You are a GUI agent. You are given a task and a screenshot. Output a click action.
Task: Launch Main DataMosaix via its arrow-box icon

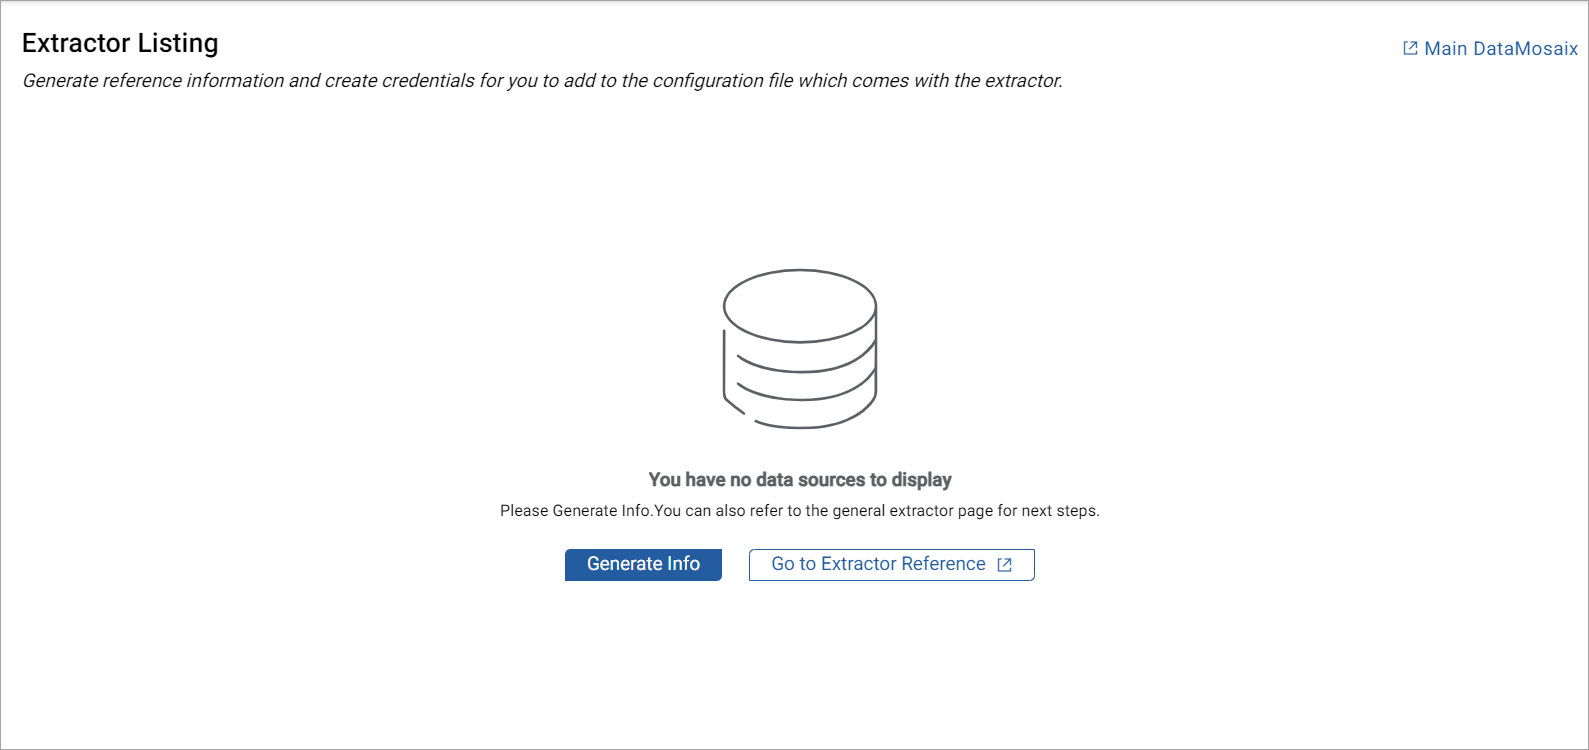(x=1410, y=48)
